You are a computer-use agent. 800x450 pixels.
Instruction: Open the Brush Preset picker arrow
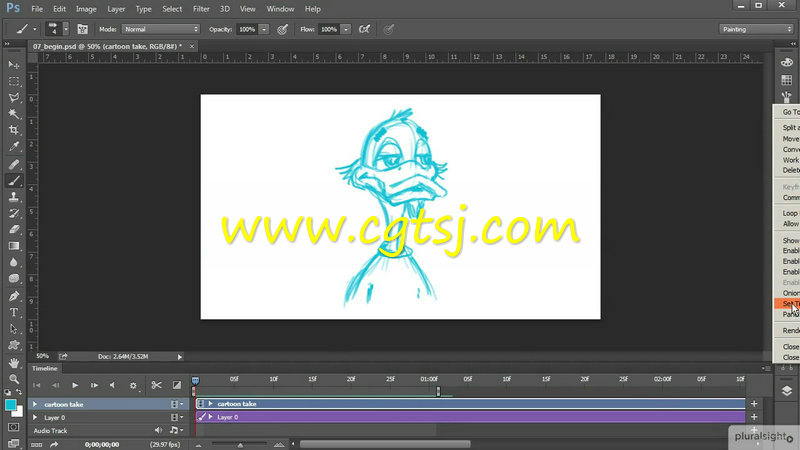tap(66, 29)
